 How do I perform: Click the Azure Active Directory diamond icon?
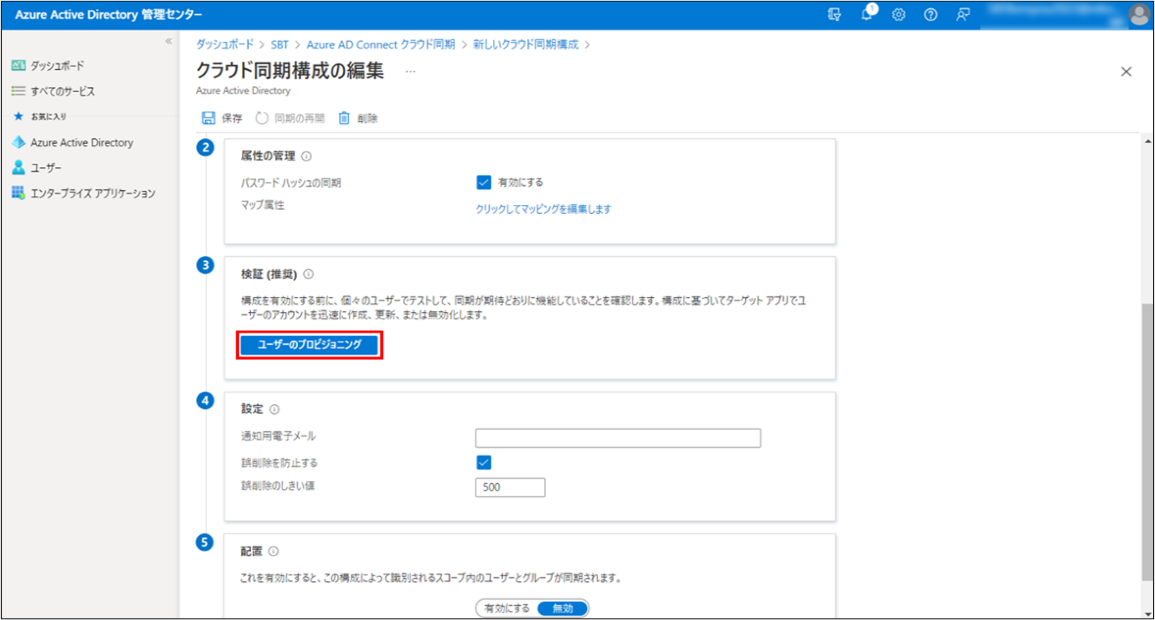(x=18, y=142)
